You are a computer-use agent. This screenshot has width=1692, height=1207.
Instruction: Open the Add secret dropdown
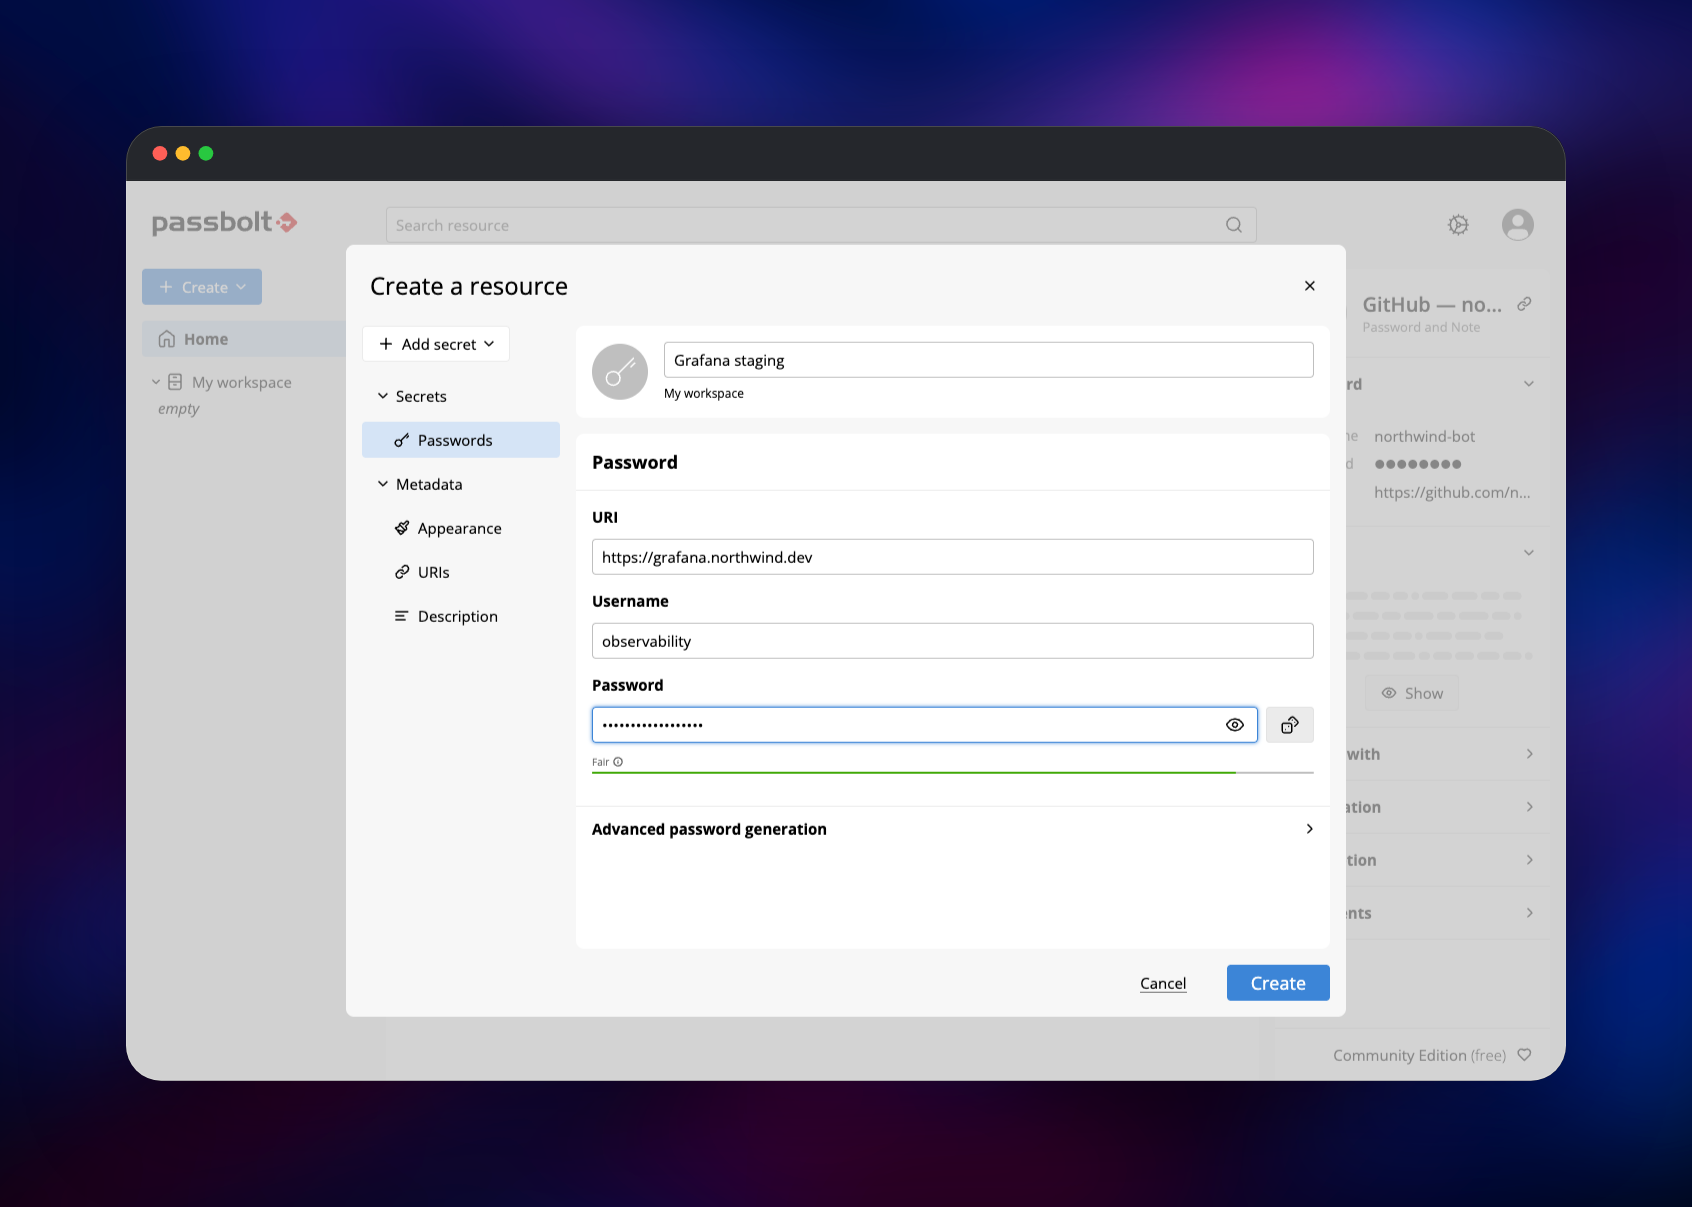click(436, 344)
